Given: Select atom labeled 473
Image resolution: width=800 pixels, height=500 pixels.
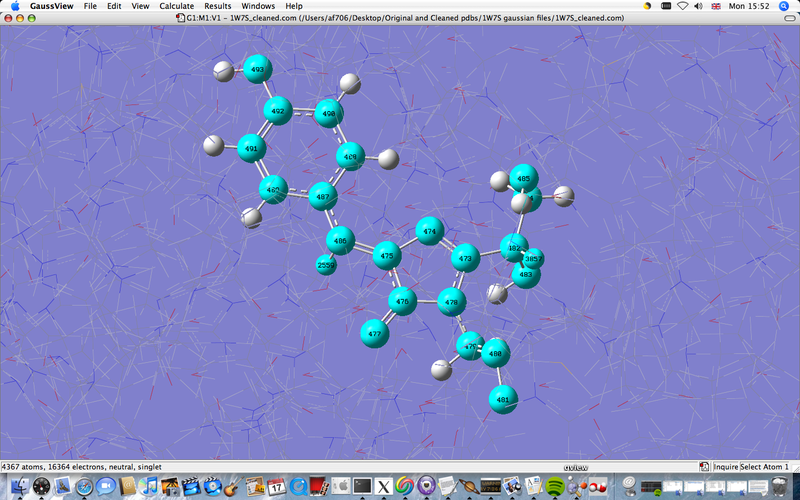Looking at the screenshot, I should [x=465, y=259].
